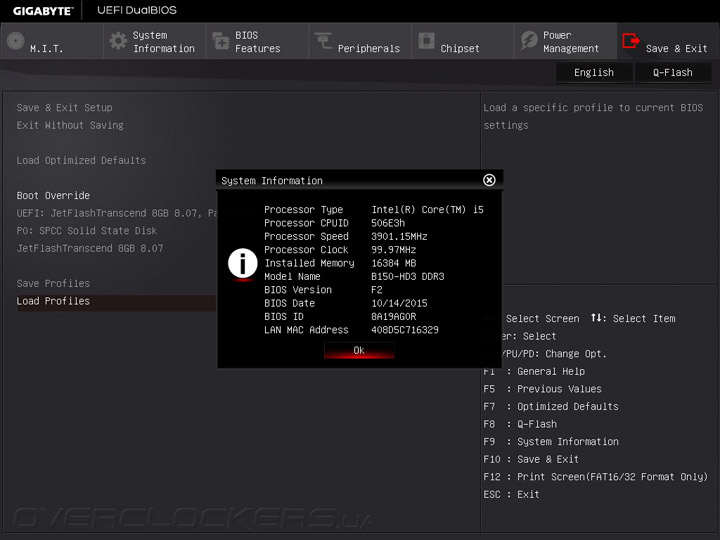The height and width of the screenshot is (540, 720).
Task: Click the F7 Optimized Defaults hint
Action: coord(551,406)
